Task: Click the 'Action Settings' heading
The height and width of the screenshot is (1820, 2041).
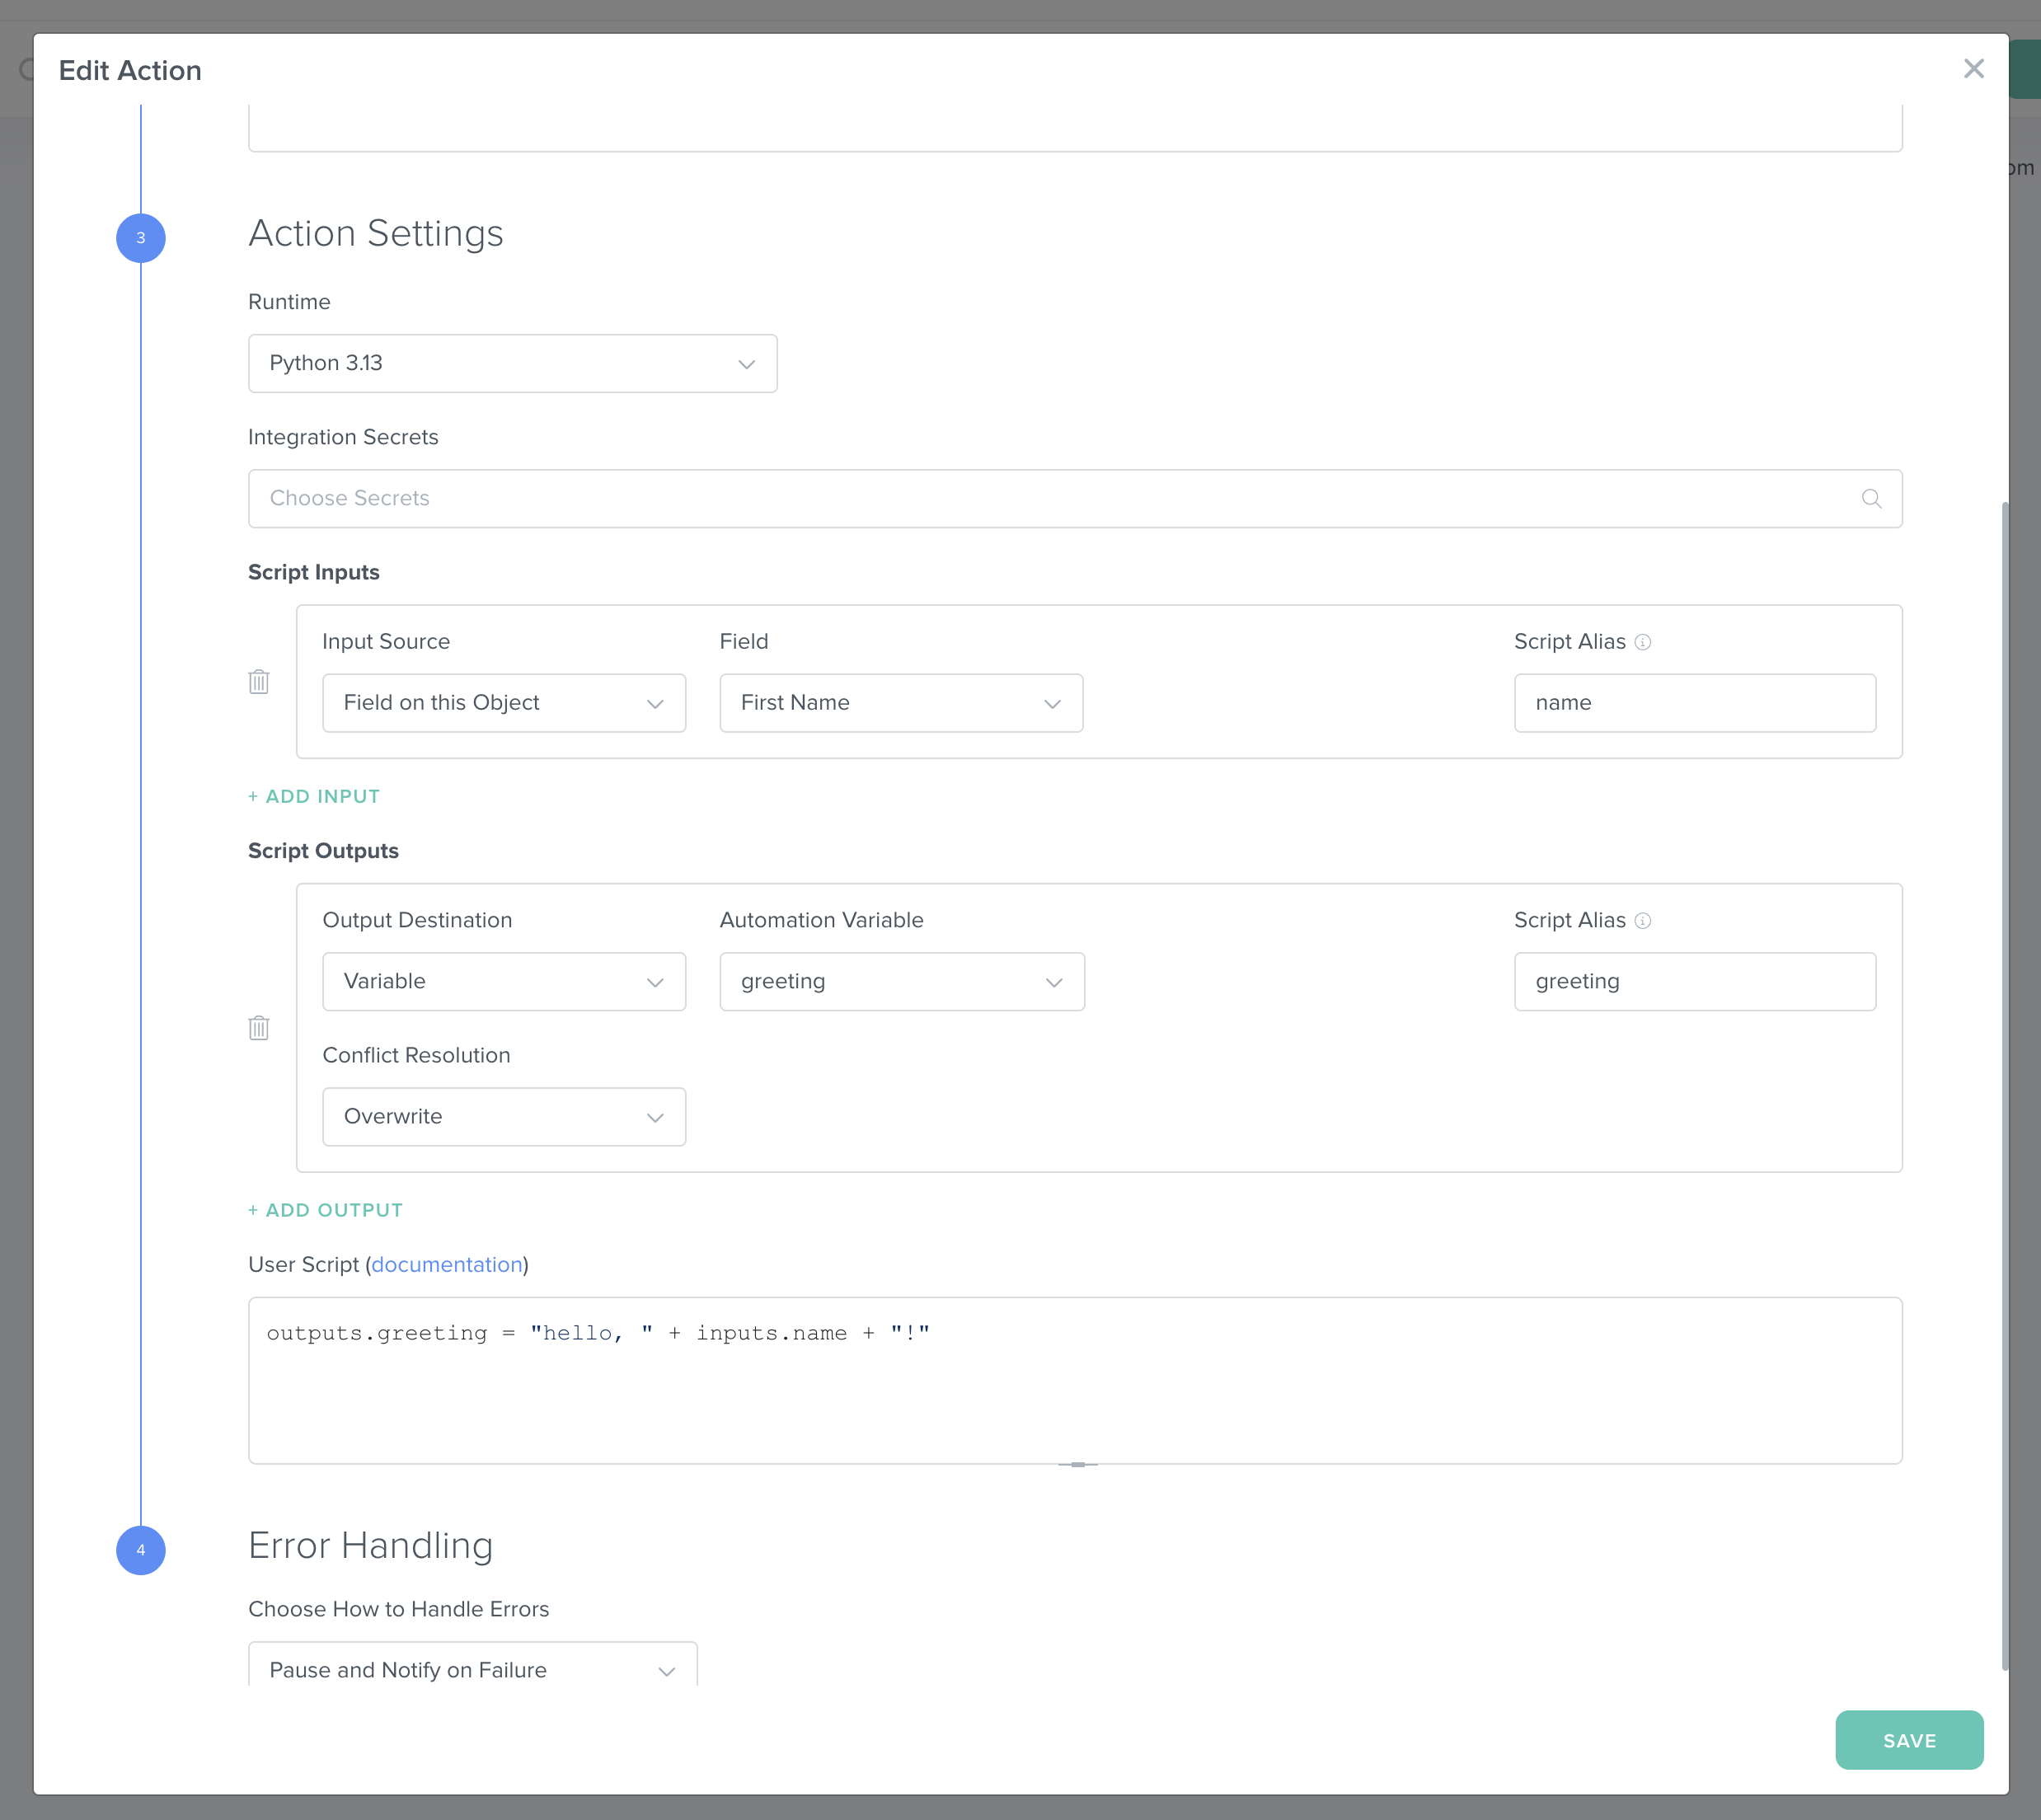Action: [376, 234]
